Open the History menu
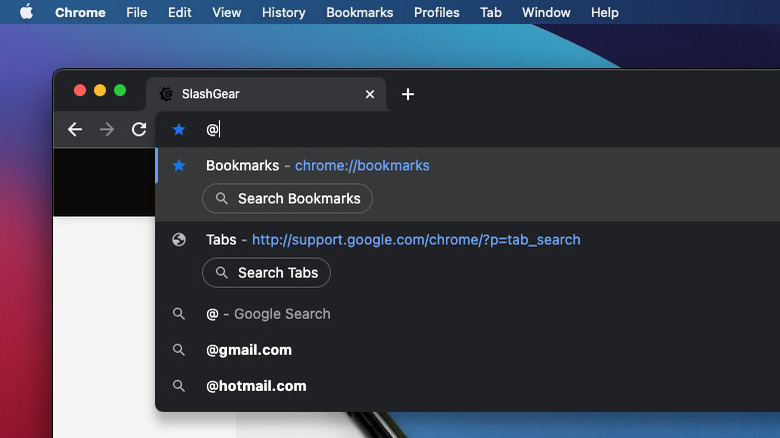The width and height of the screenshot is (780, 438). tap(283, 12)
